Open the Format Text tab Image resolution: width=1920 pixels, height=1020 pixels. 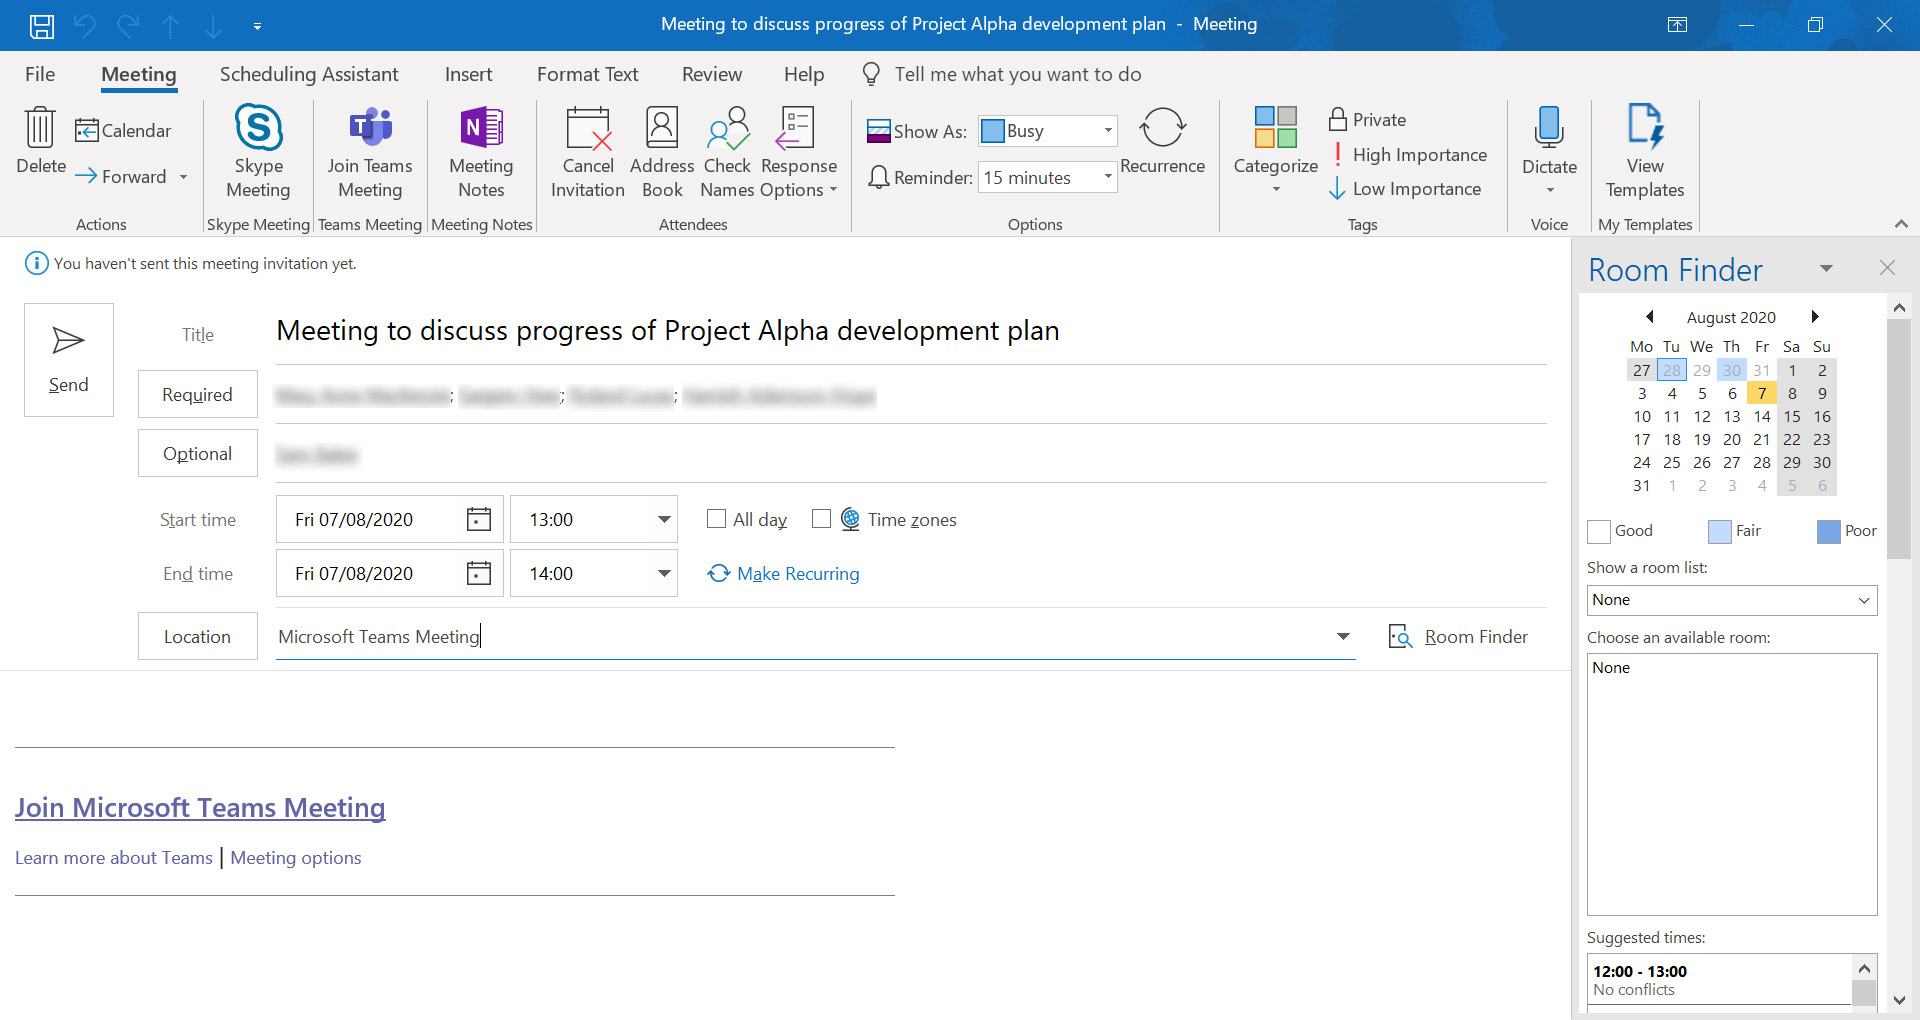click(x=587, y=74)
